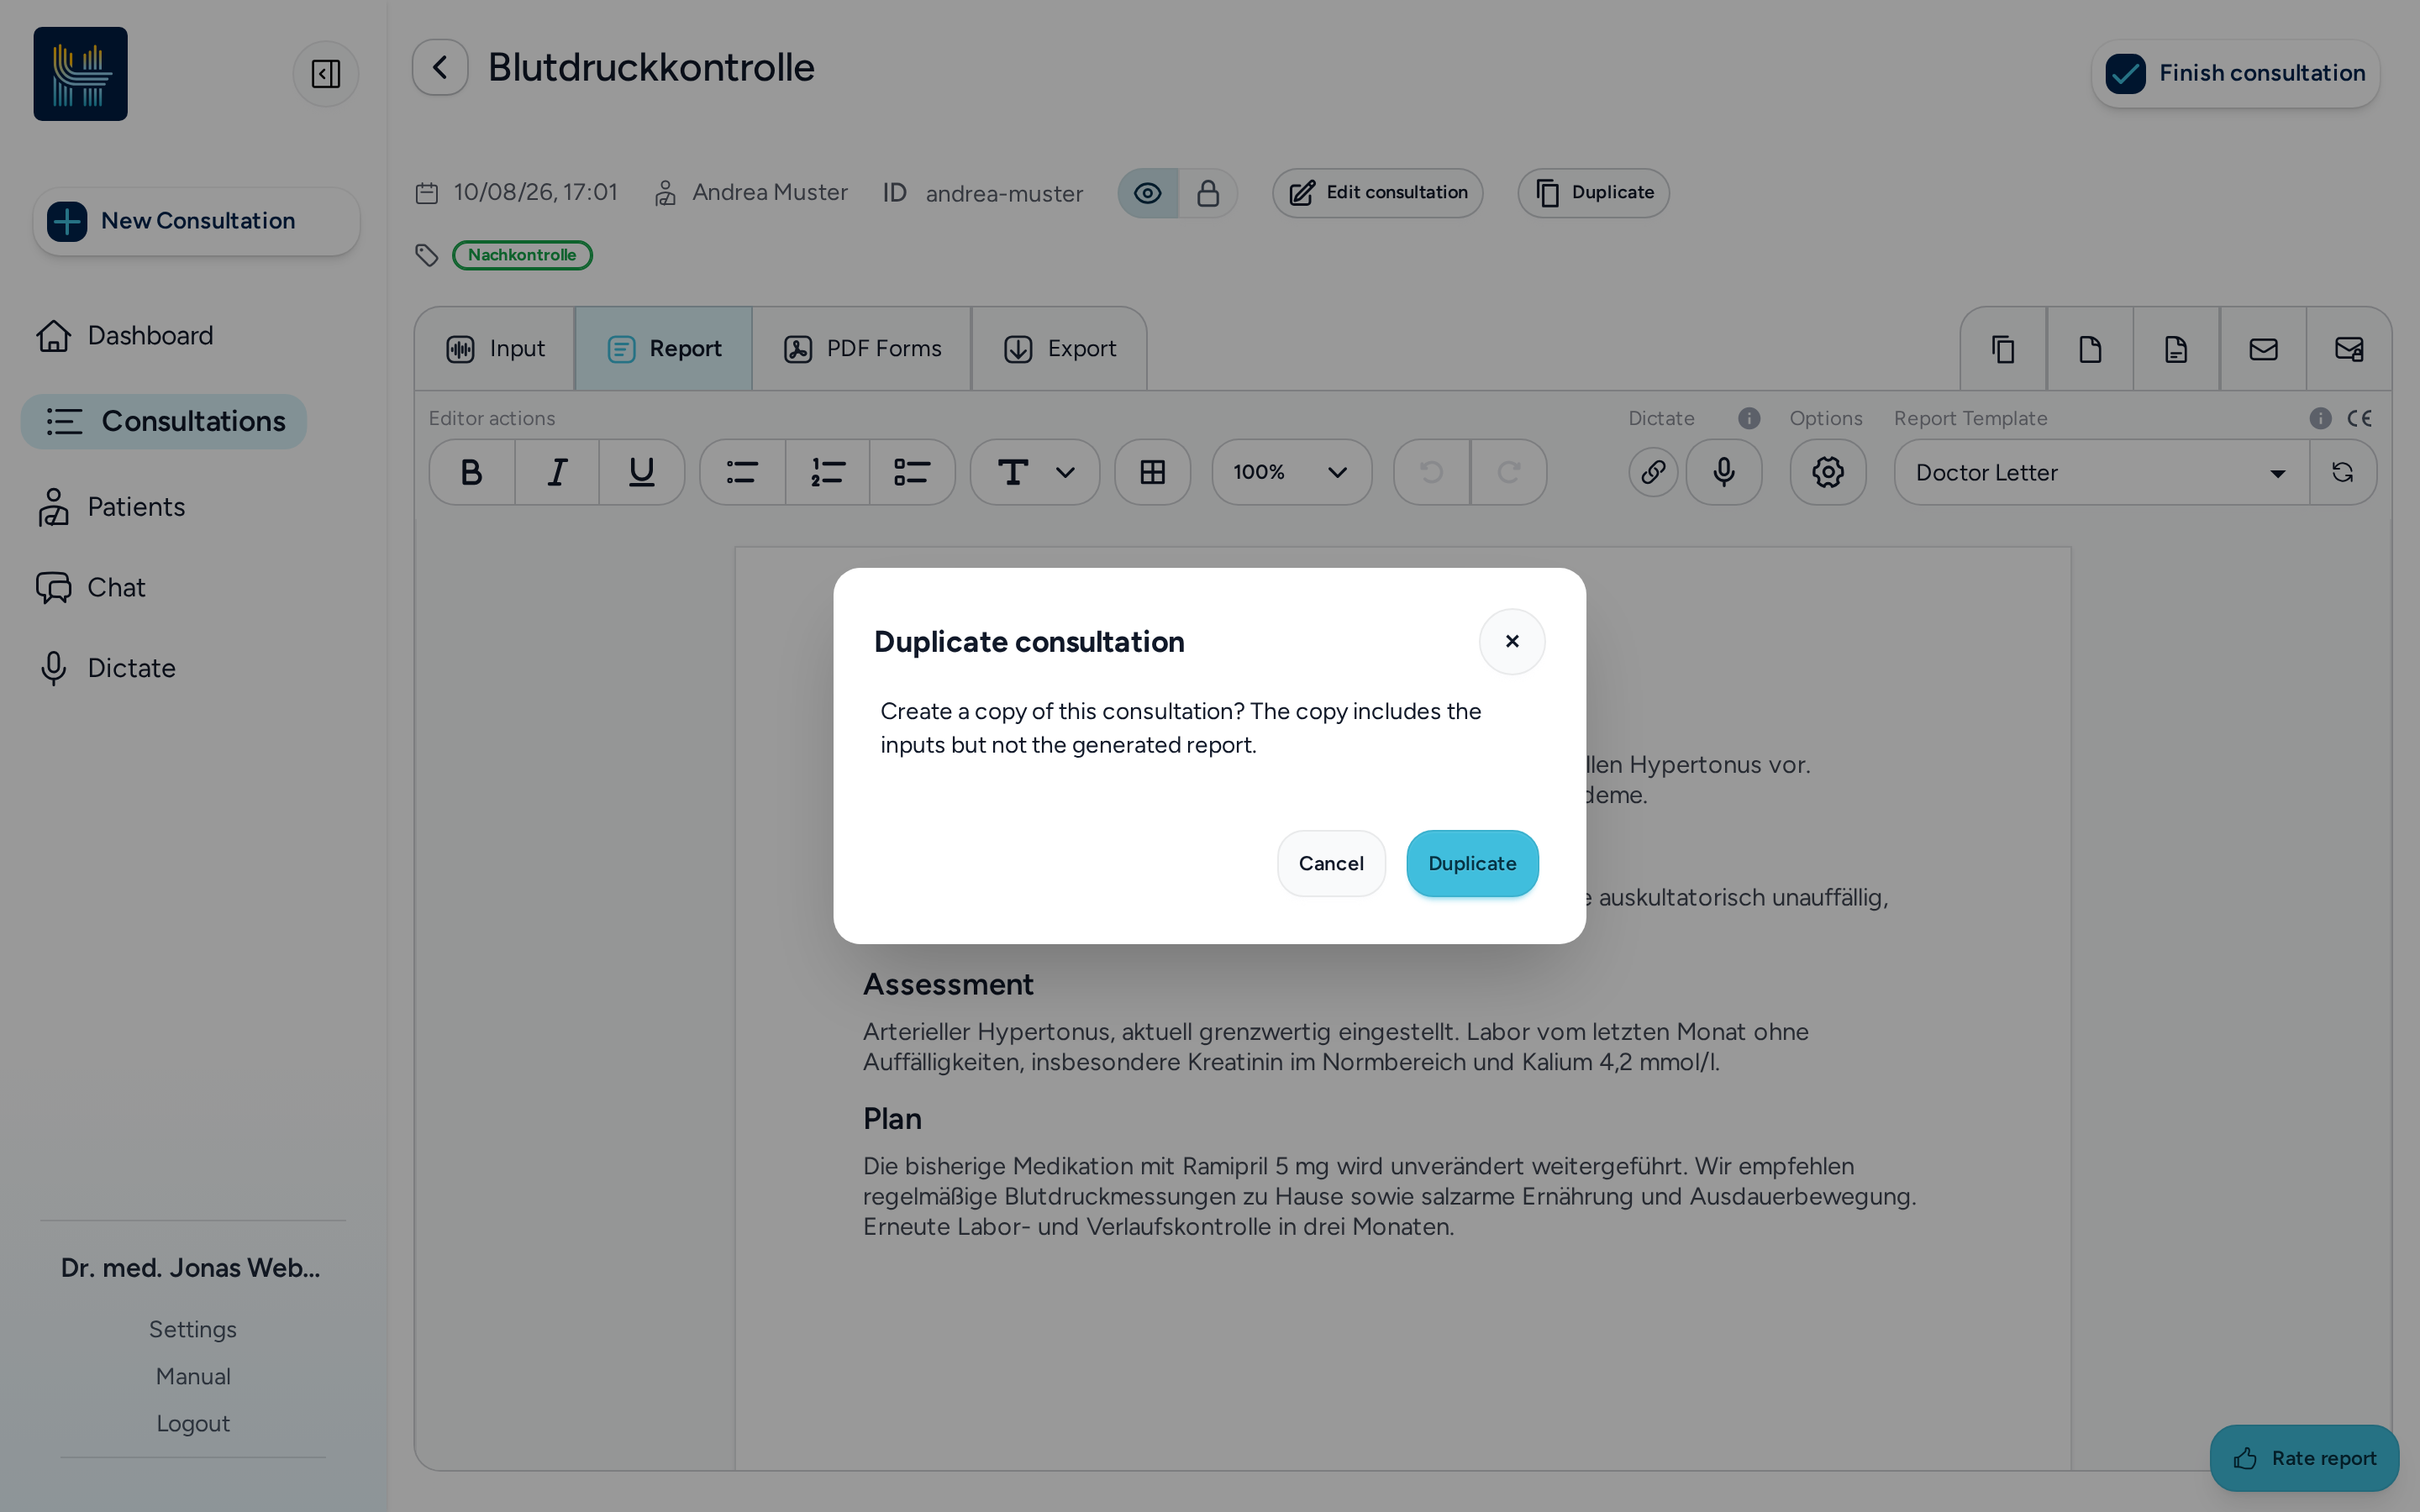Viewport: 2420px width, 1512px height.
Task: Open Dictate in the sidebar
Action: click(106, 668)
